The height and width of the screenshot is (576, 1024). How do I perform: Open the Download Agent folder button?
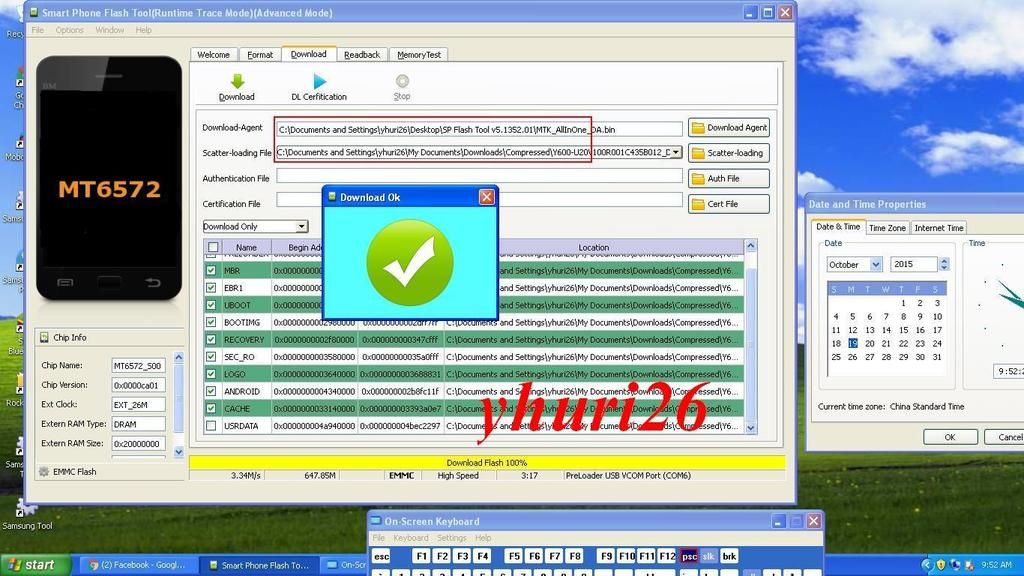(x=728, y=128)
